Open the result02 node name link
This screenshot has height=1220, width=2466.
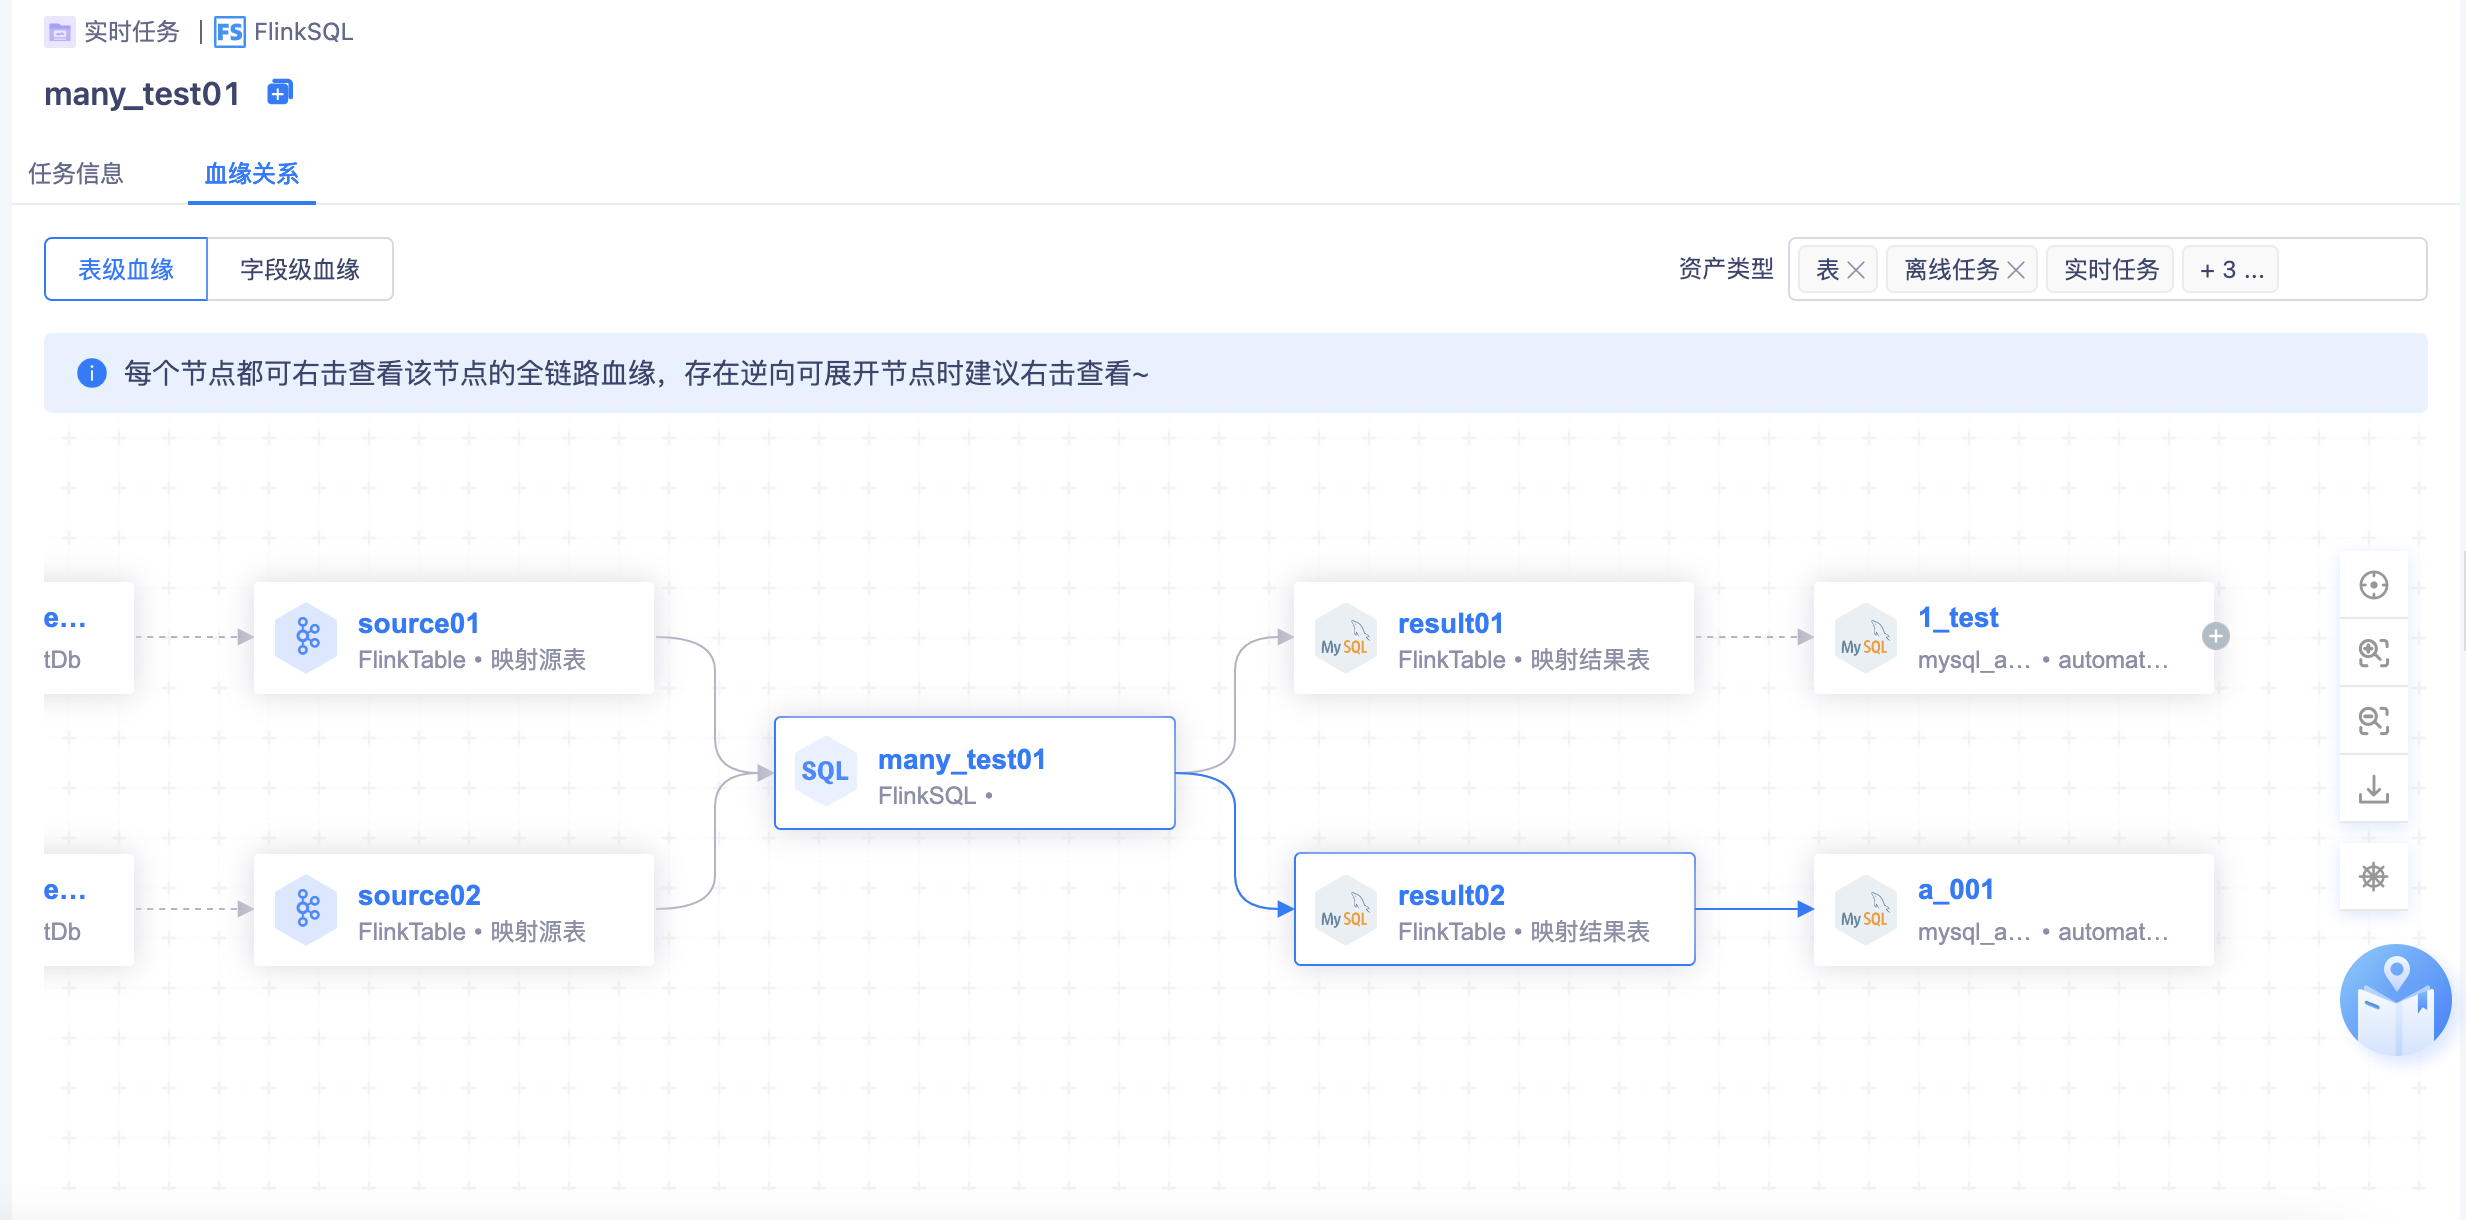click(x=1451, y=895)
